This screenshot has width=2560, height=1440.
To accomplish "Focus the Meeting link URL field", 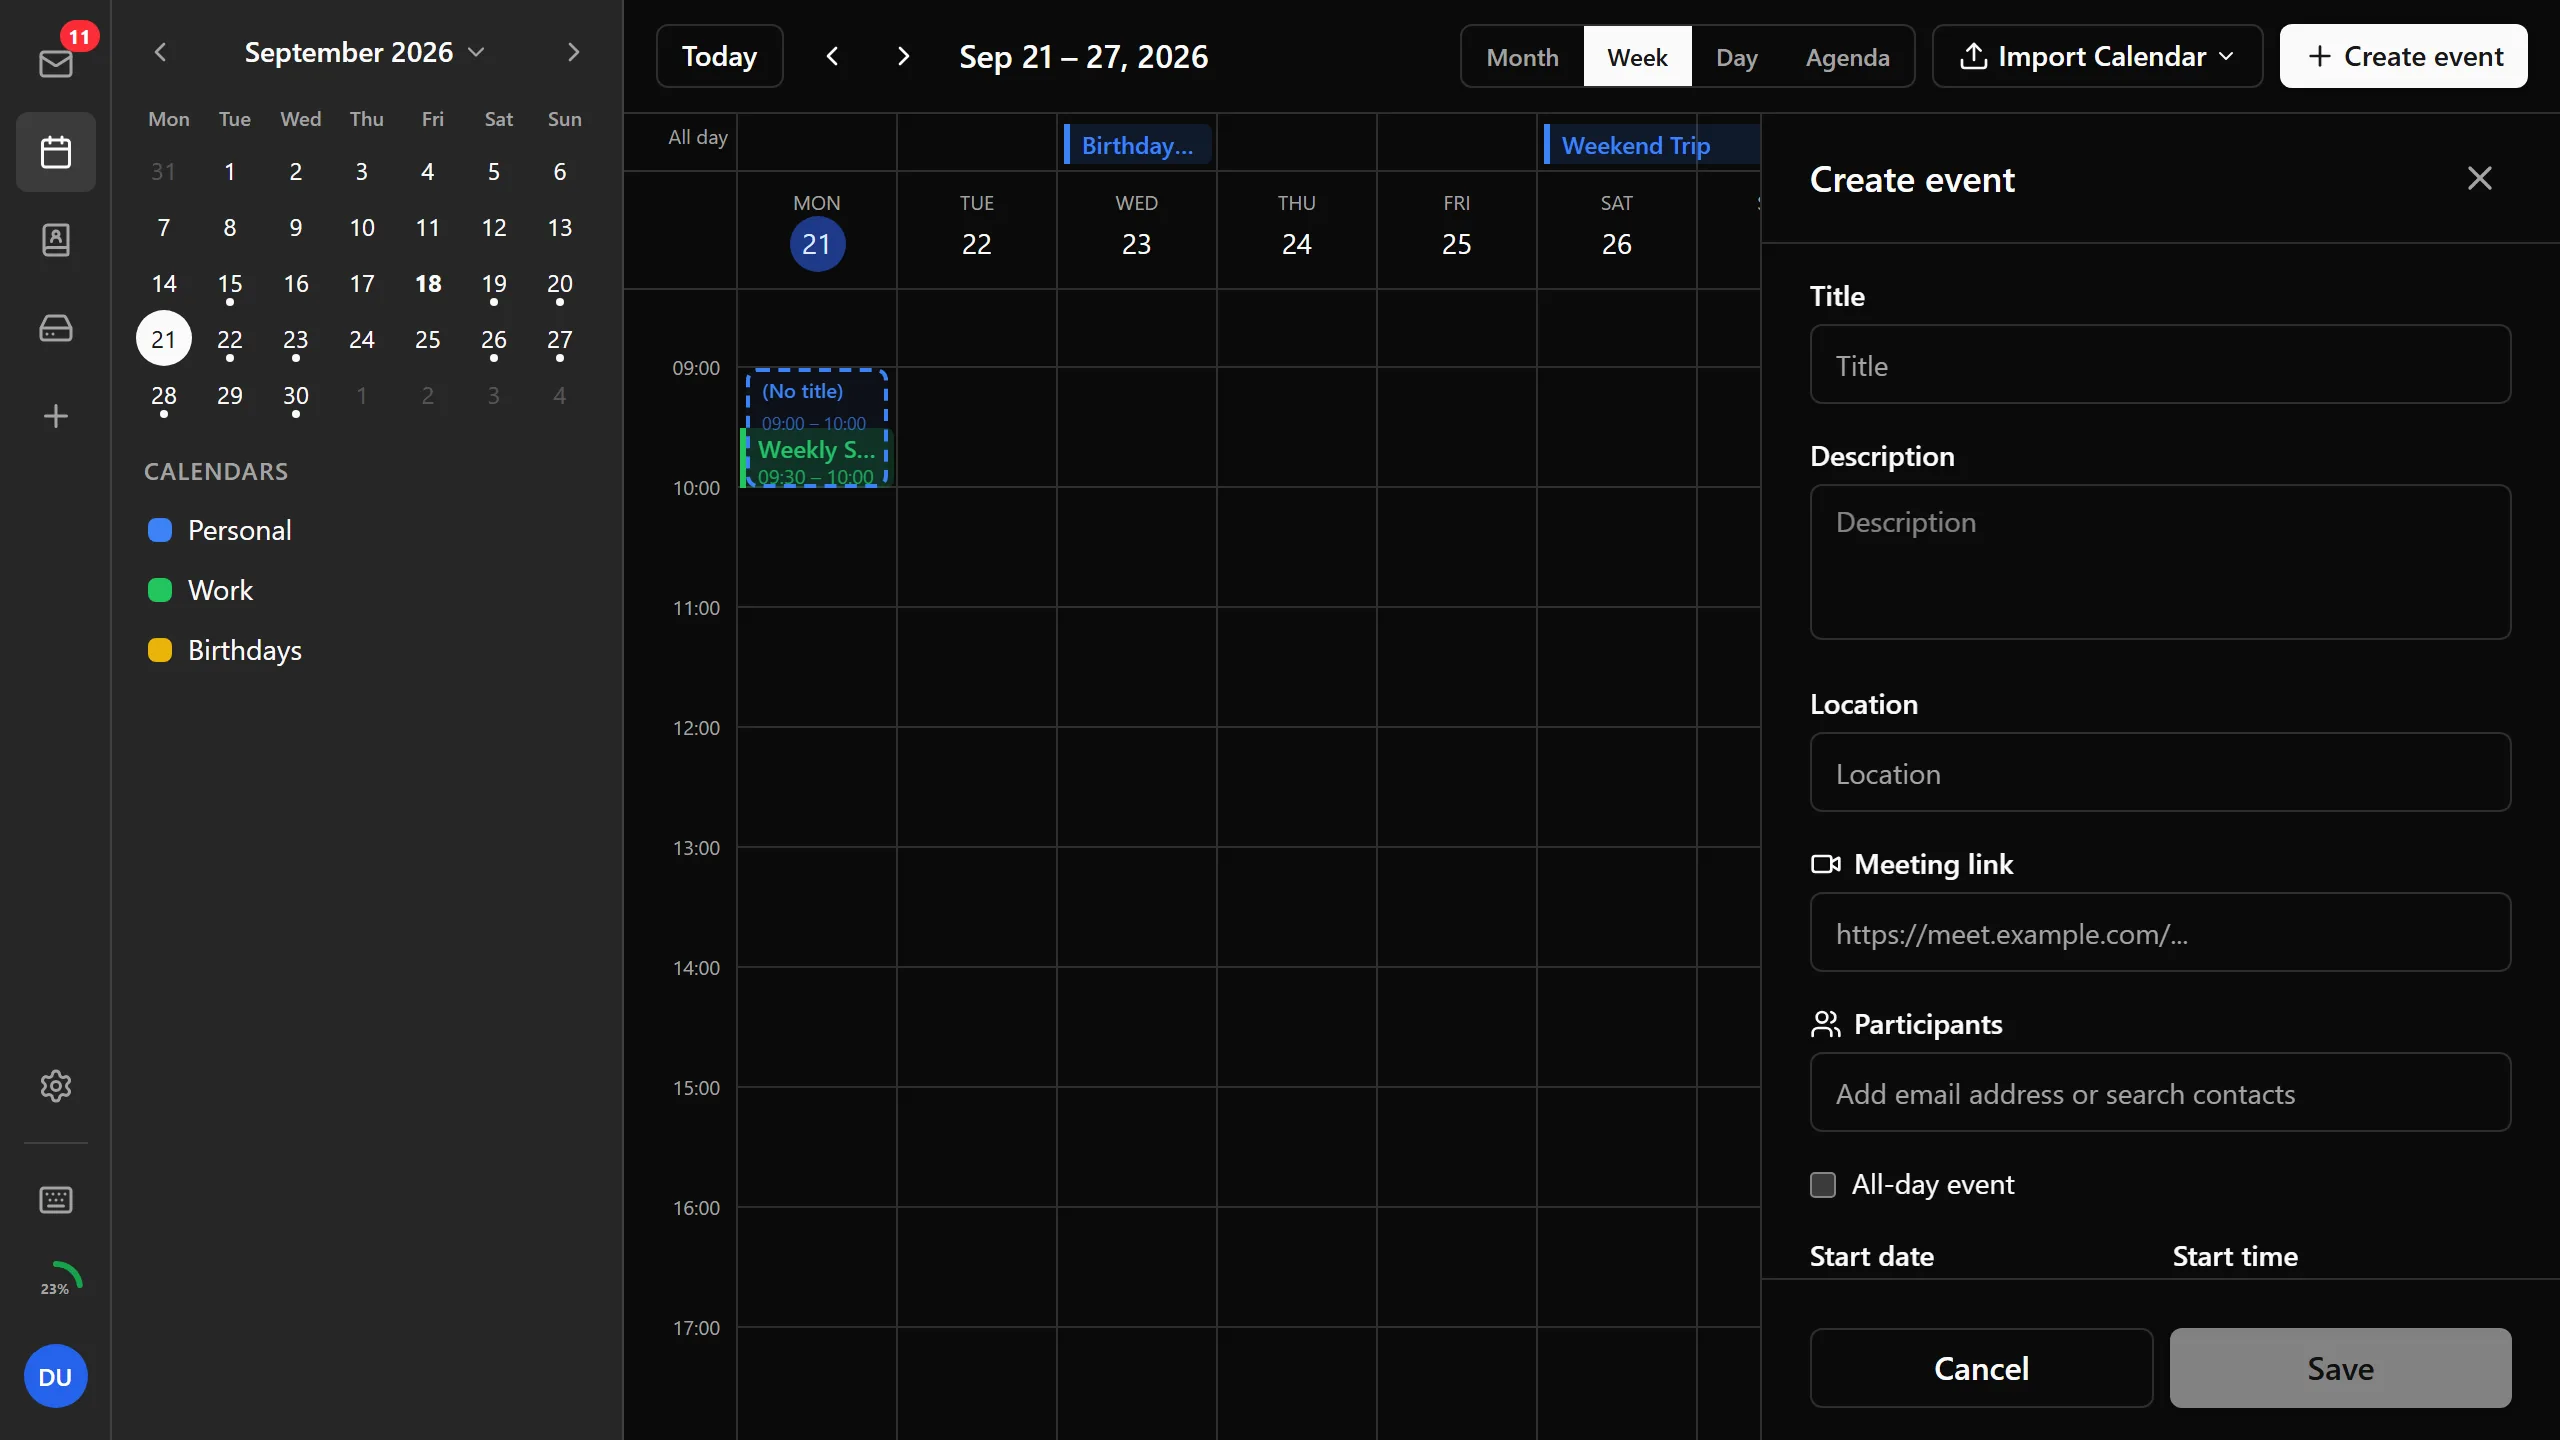I will (x=2160, y=933).
